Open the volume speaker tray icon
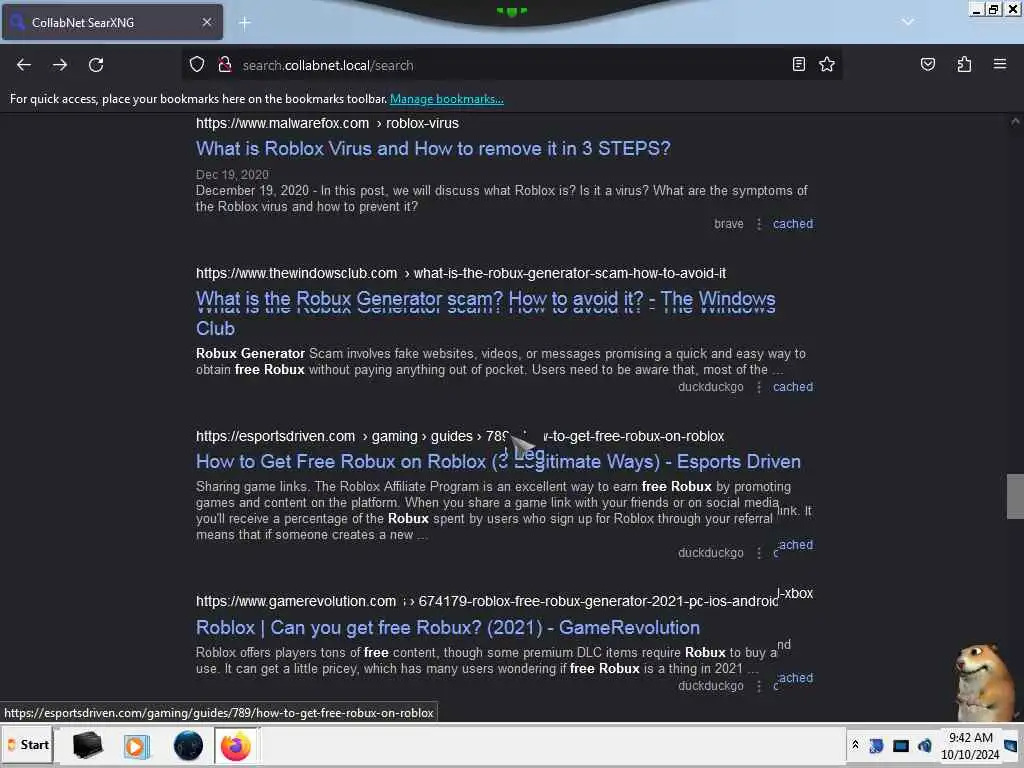 pyautogui.click(x=925, y=745)
